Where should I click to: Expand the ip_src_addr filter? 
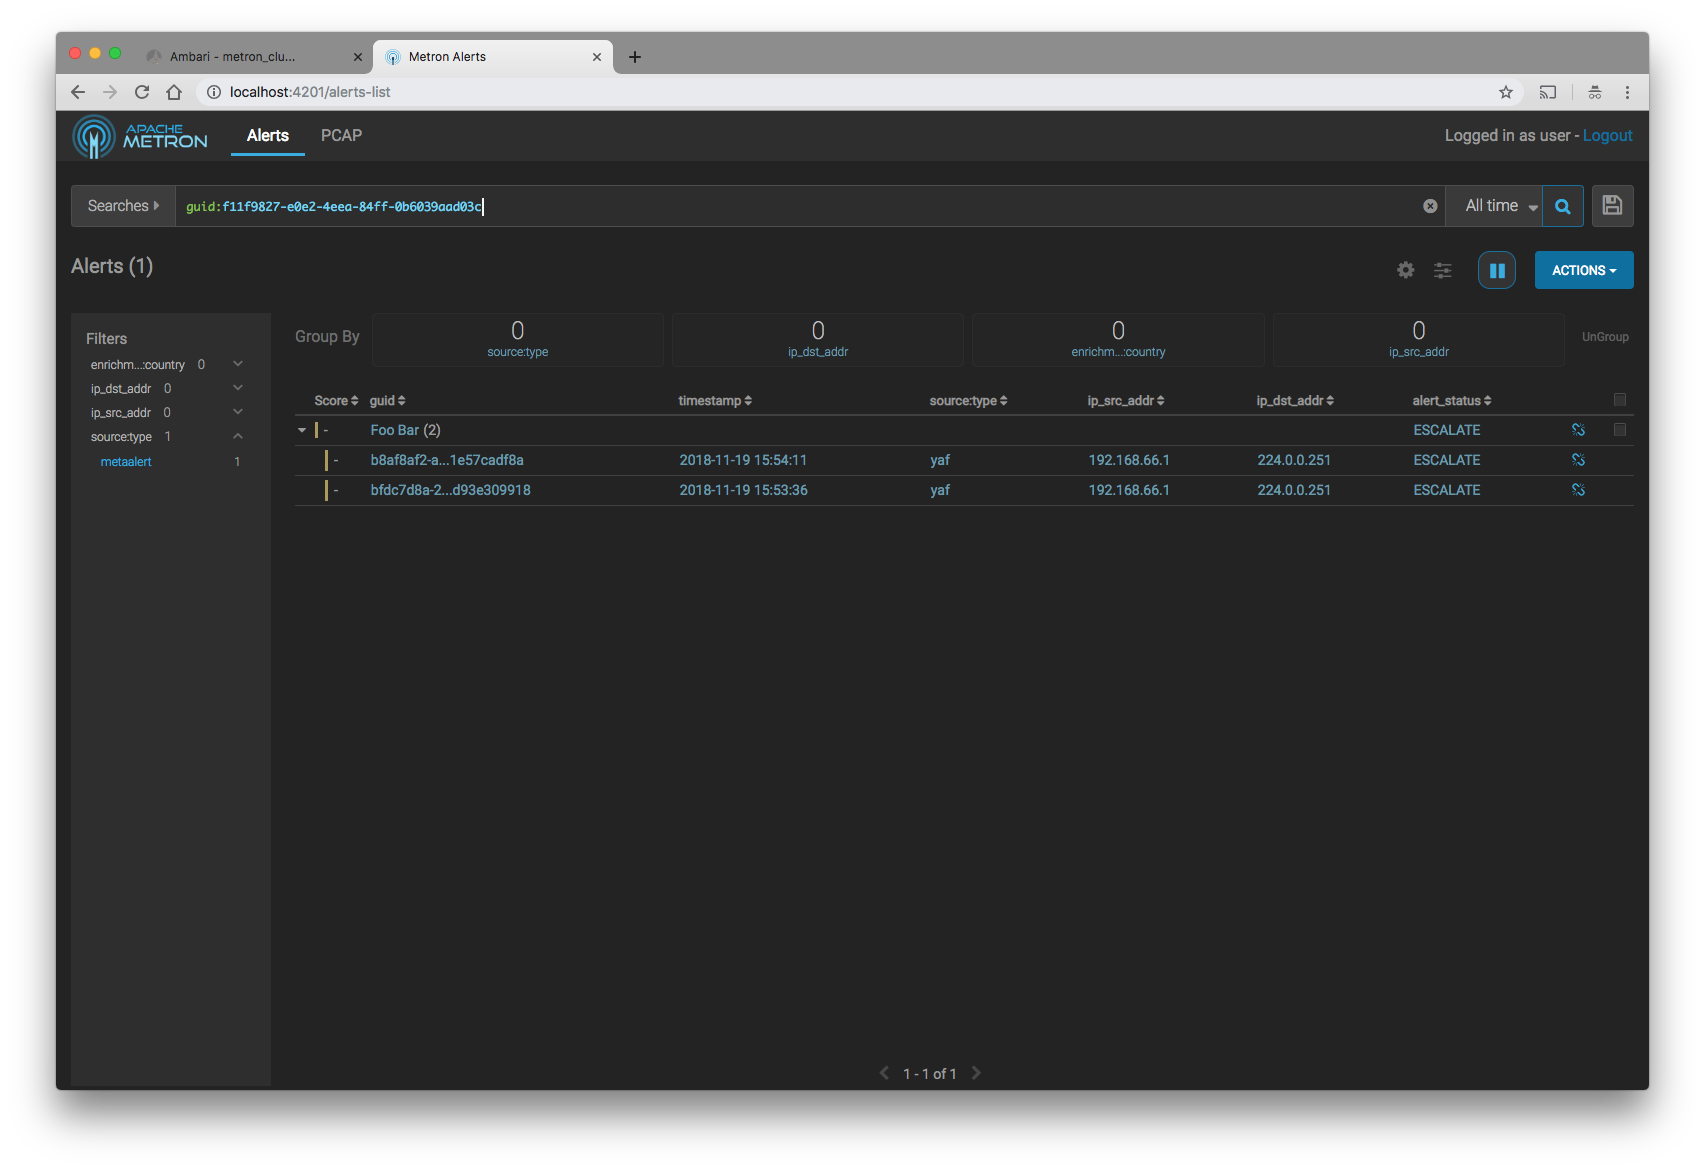coord(238,412)
